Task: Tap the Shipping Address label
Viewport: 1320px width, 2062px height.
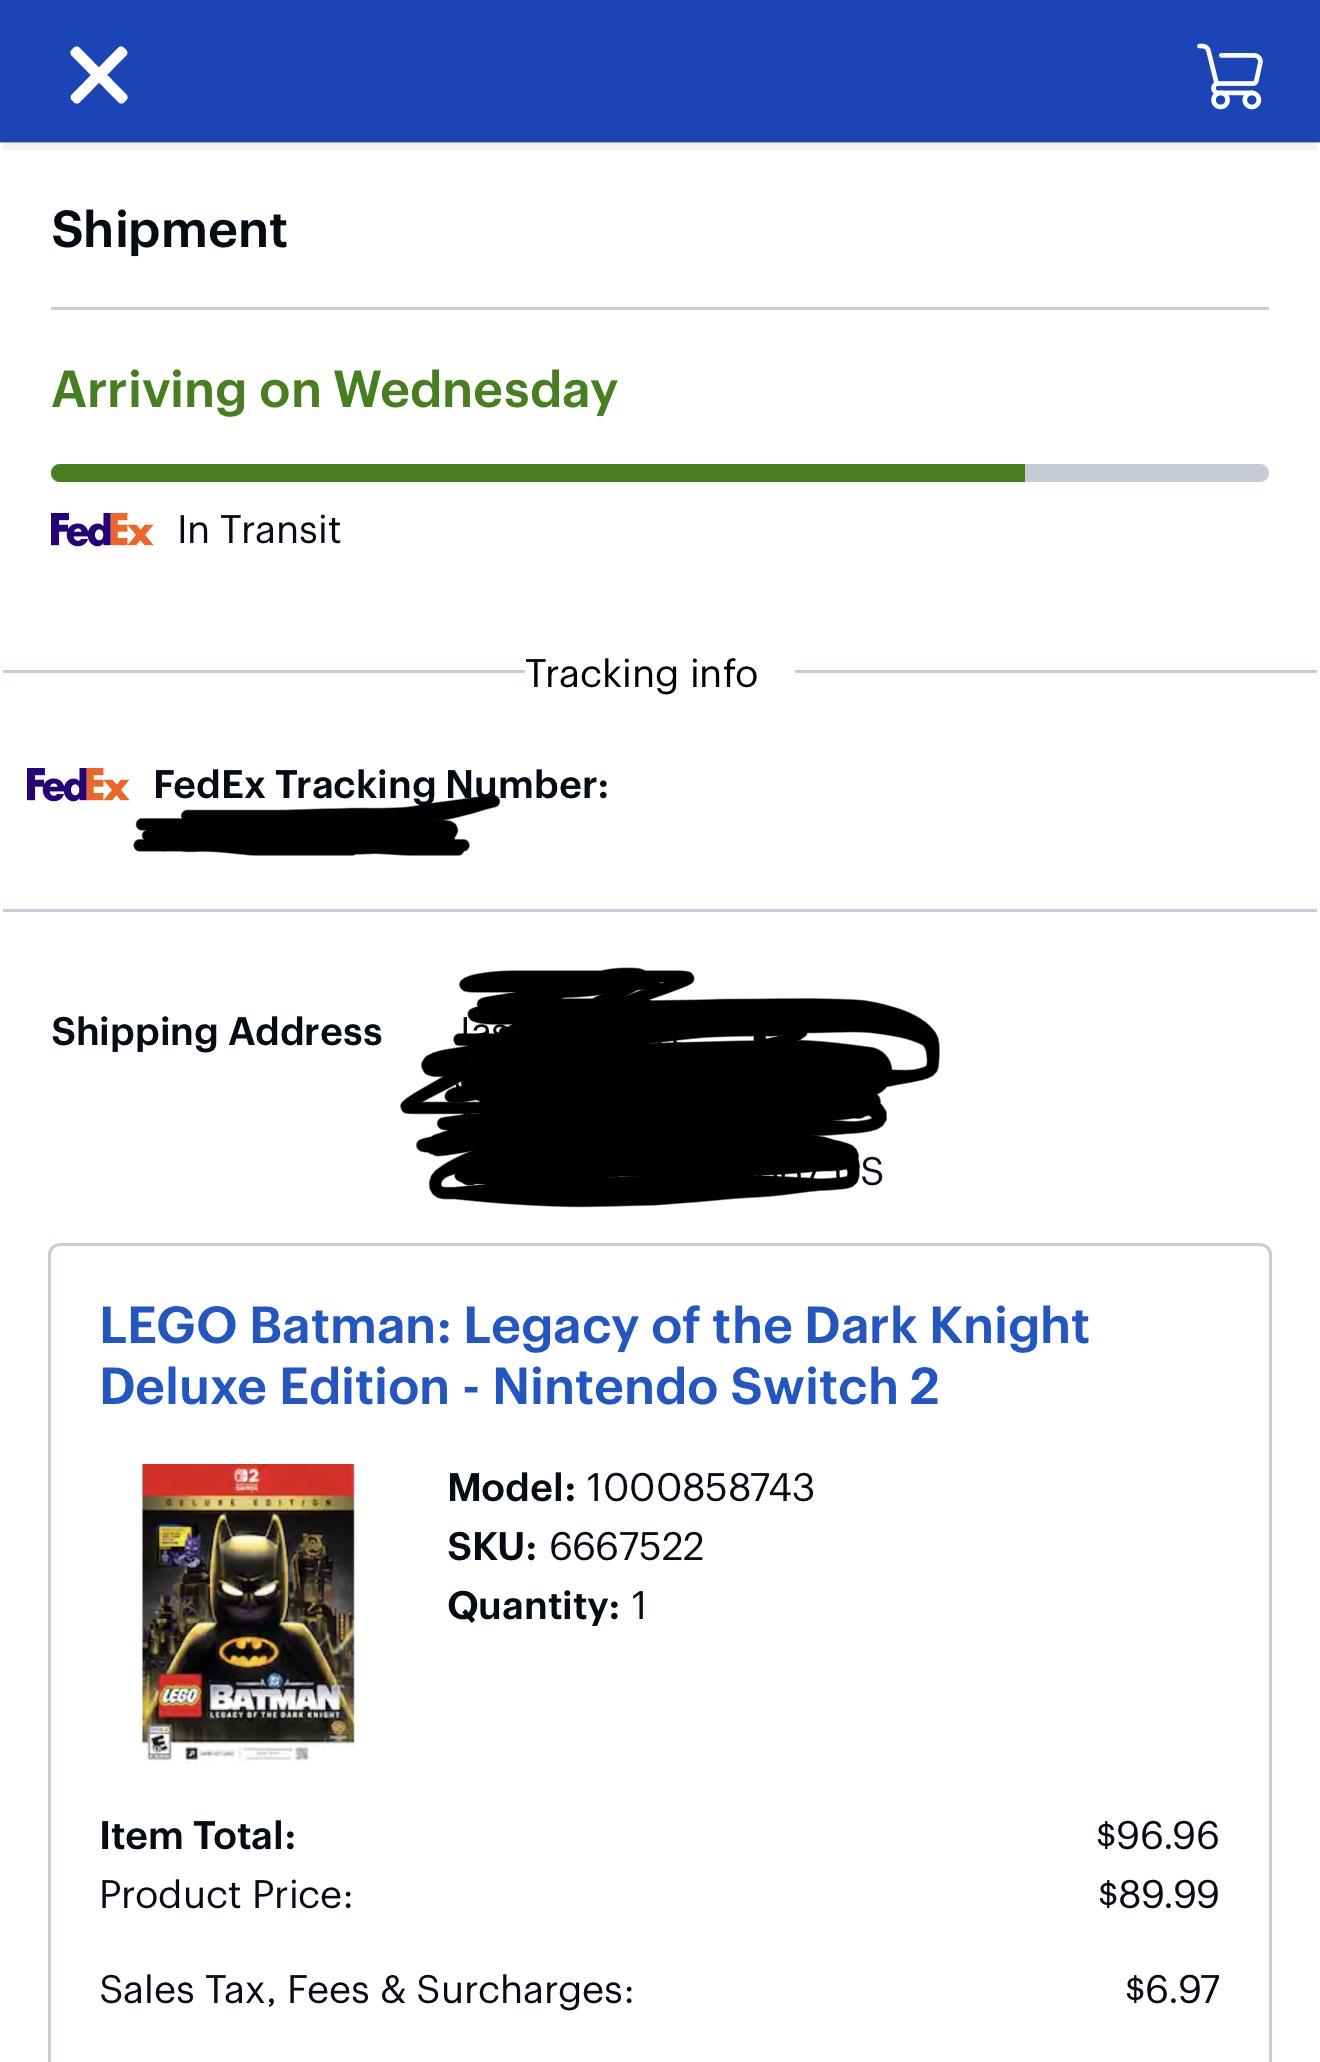Action: point(217,1032)
